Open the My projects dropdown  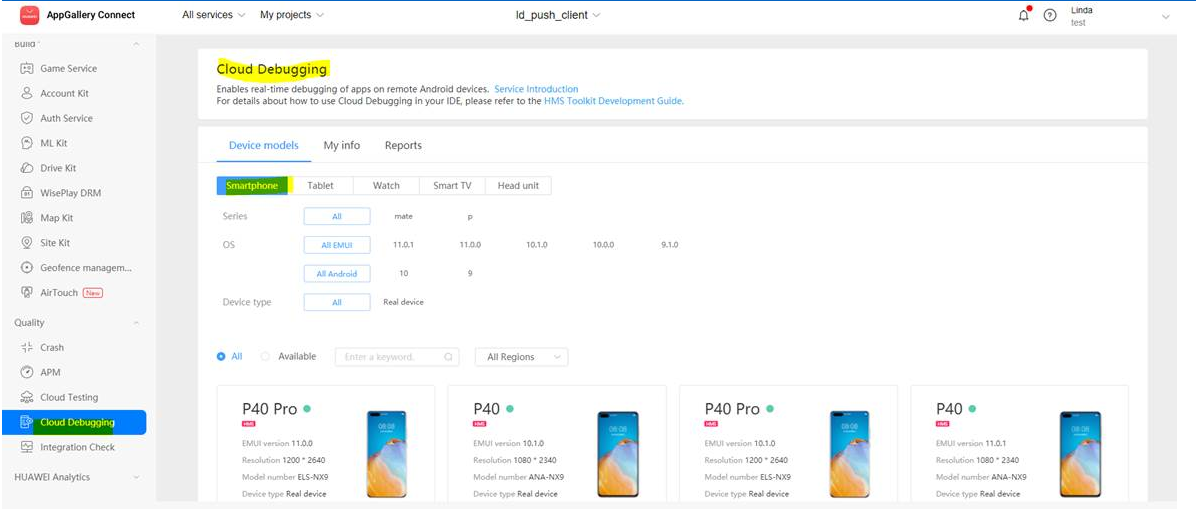(291, 14)
